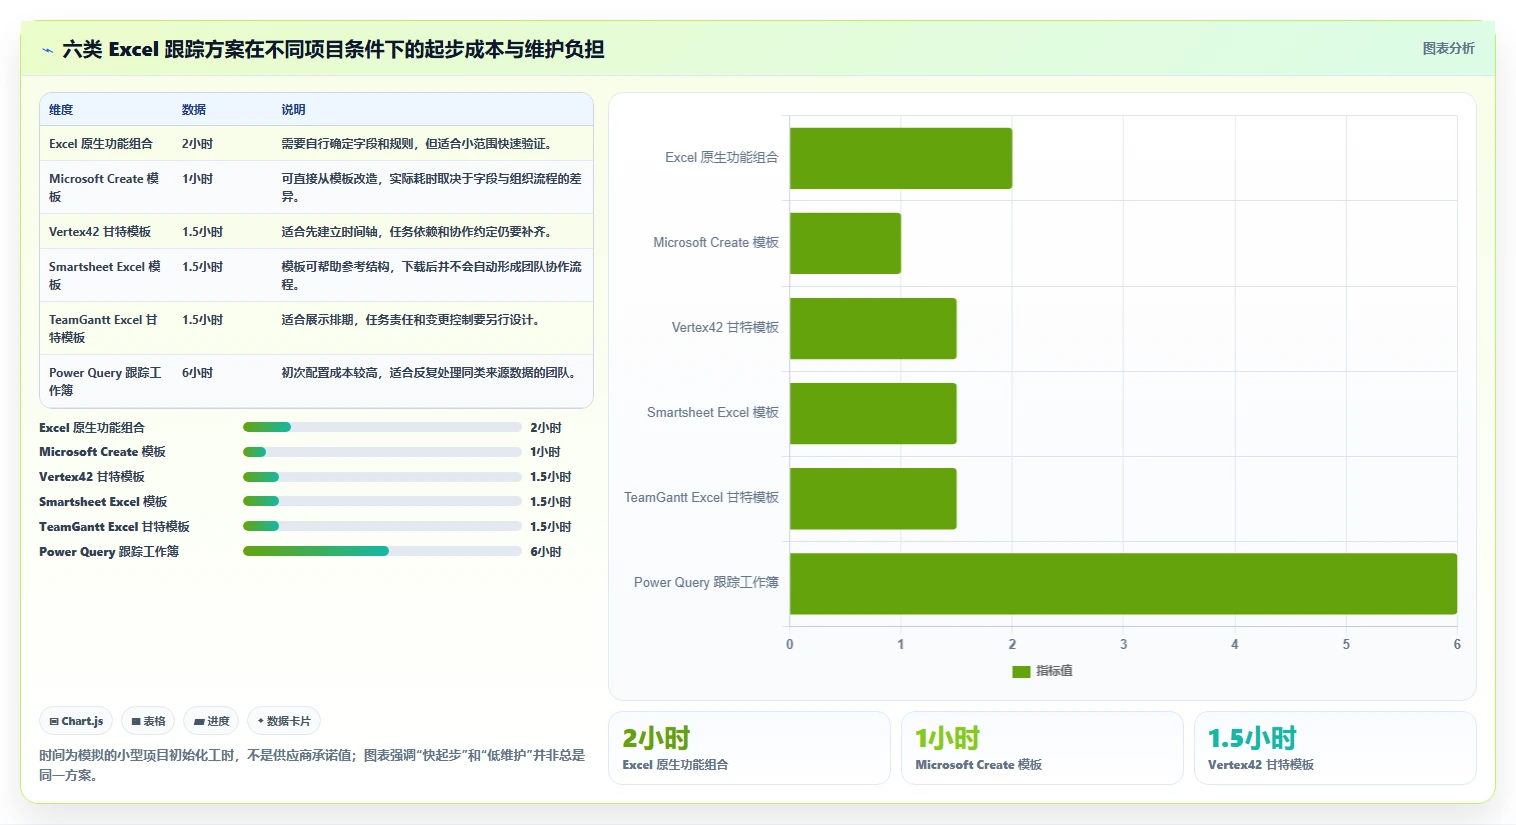Click the Vertex42 甘特模板 bar in the chart
1516x825 pixels.
coord(873,328)
